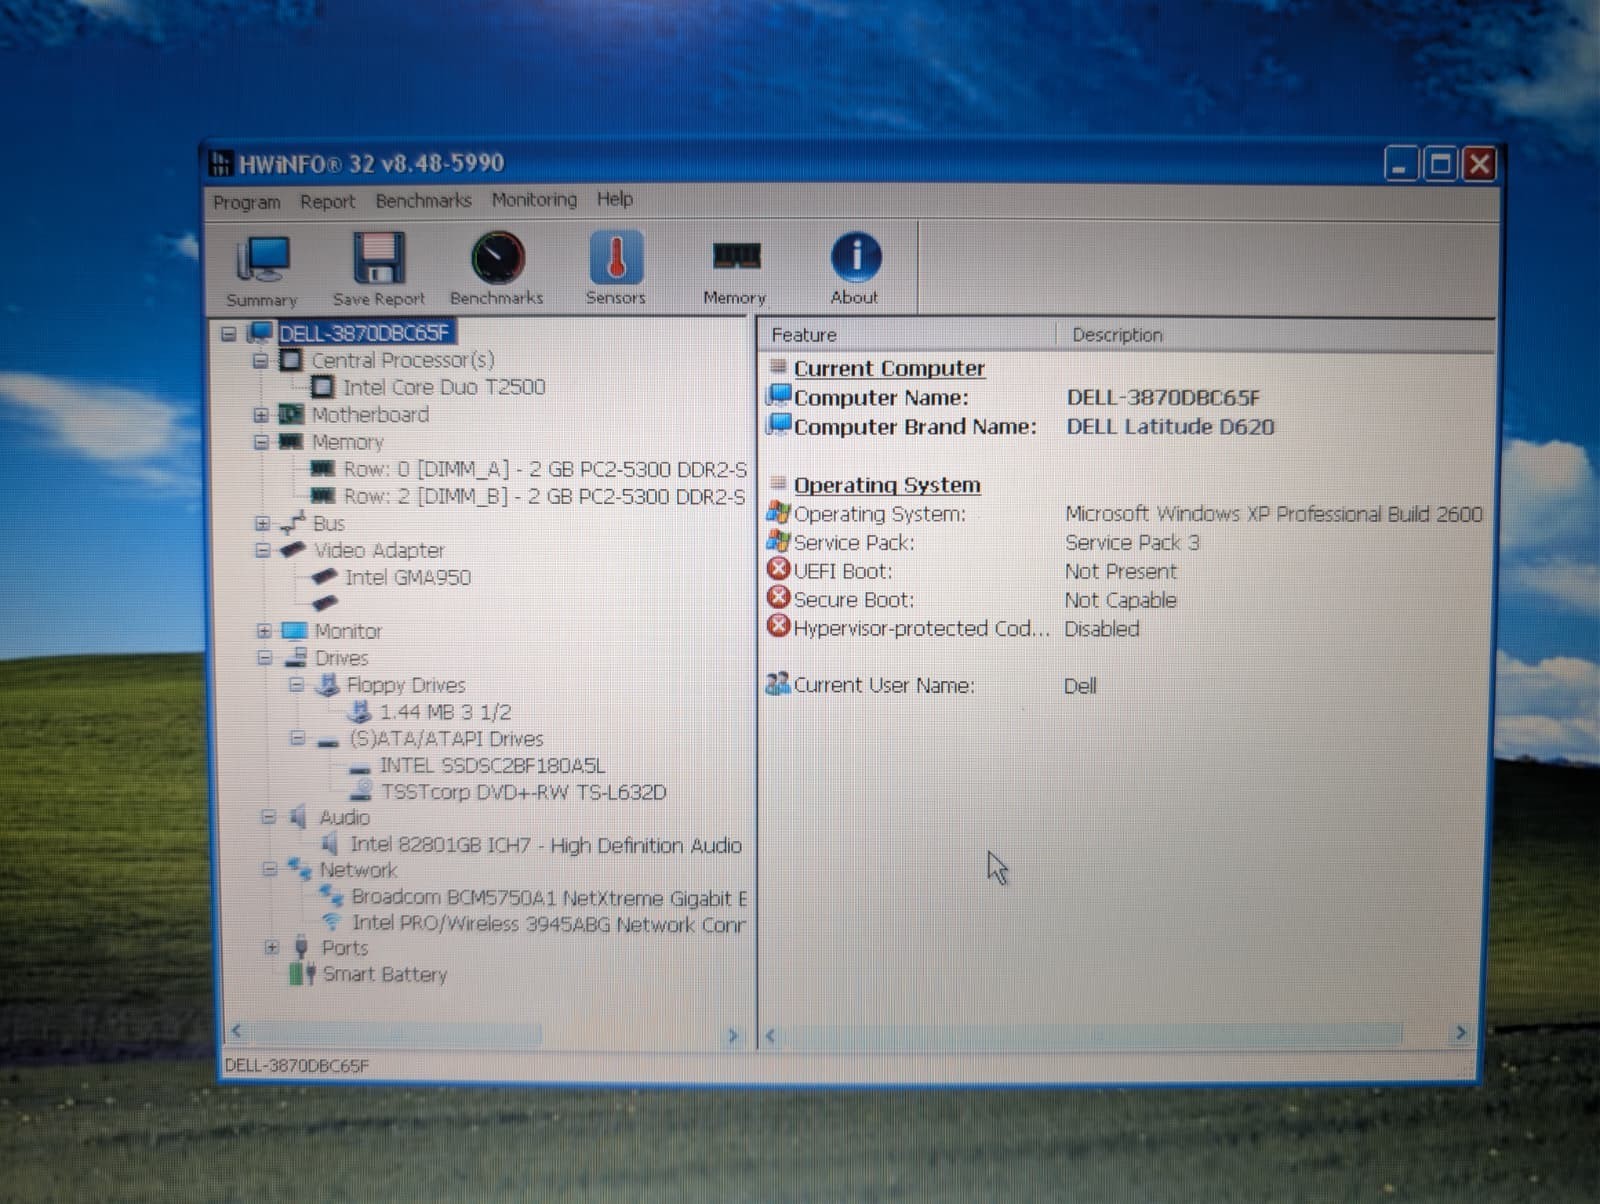Screen dimensions: 1600x1204
Task: Collapse the Video Adapter node
Action: pos(263,550)
